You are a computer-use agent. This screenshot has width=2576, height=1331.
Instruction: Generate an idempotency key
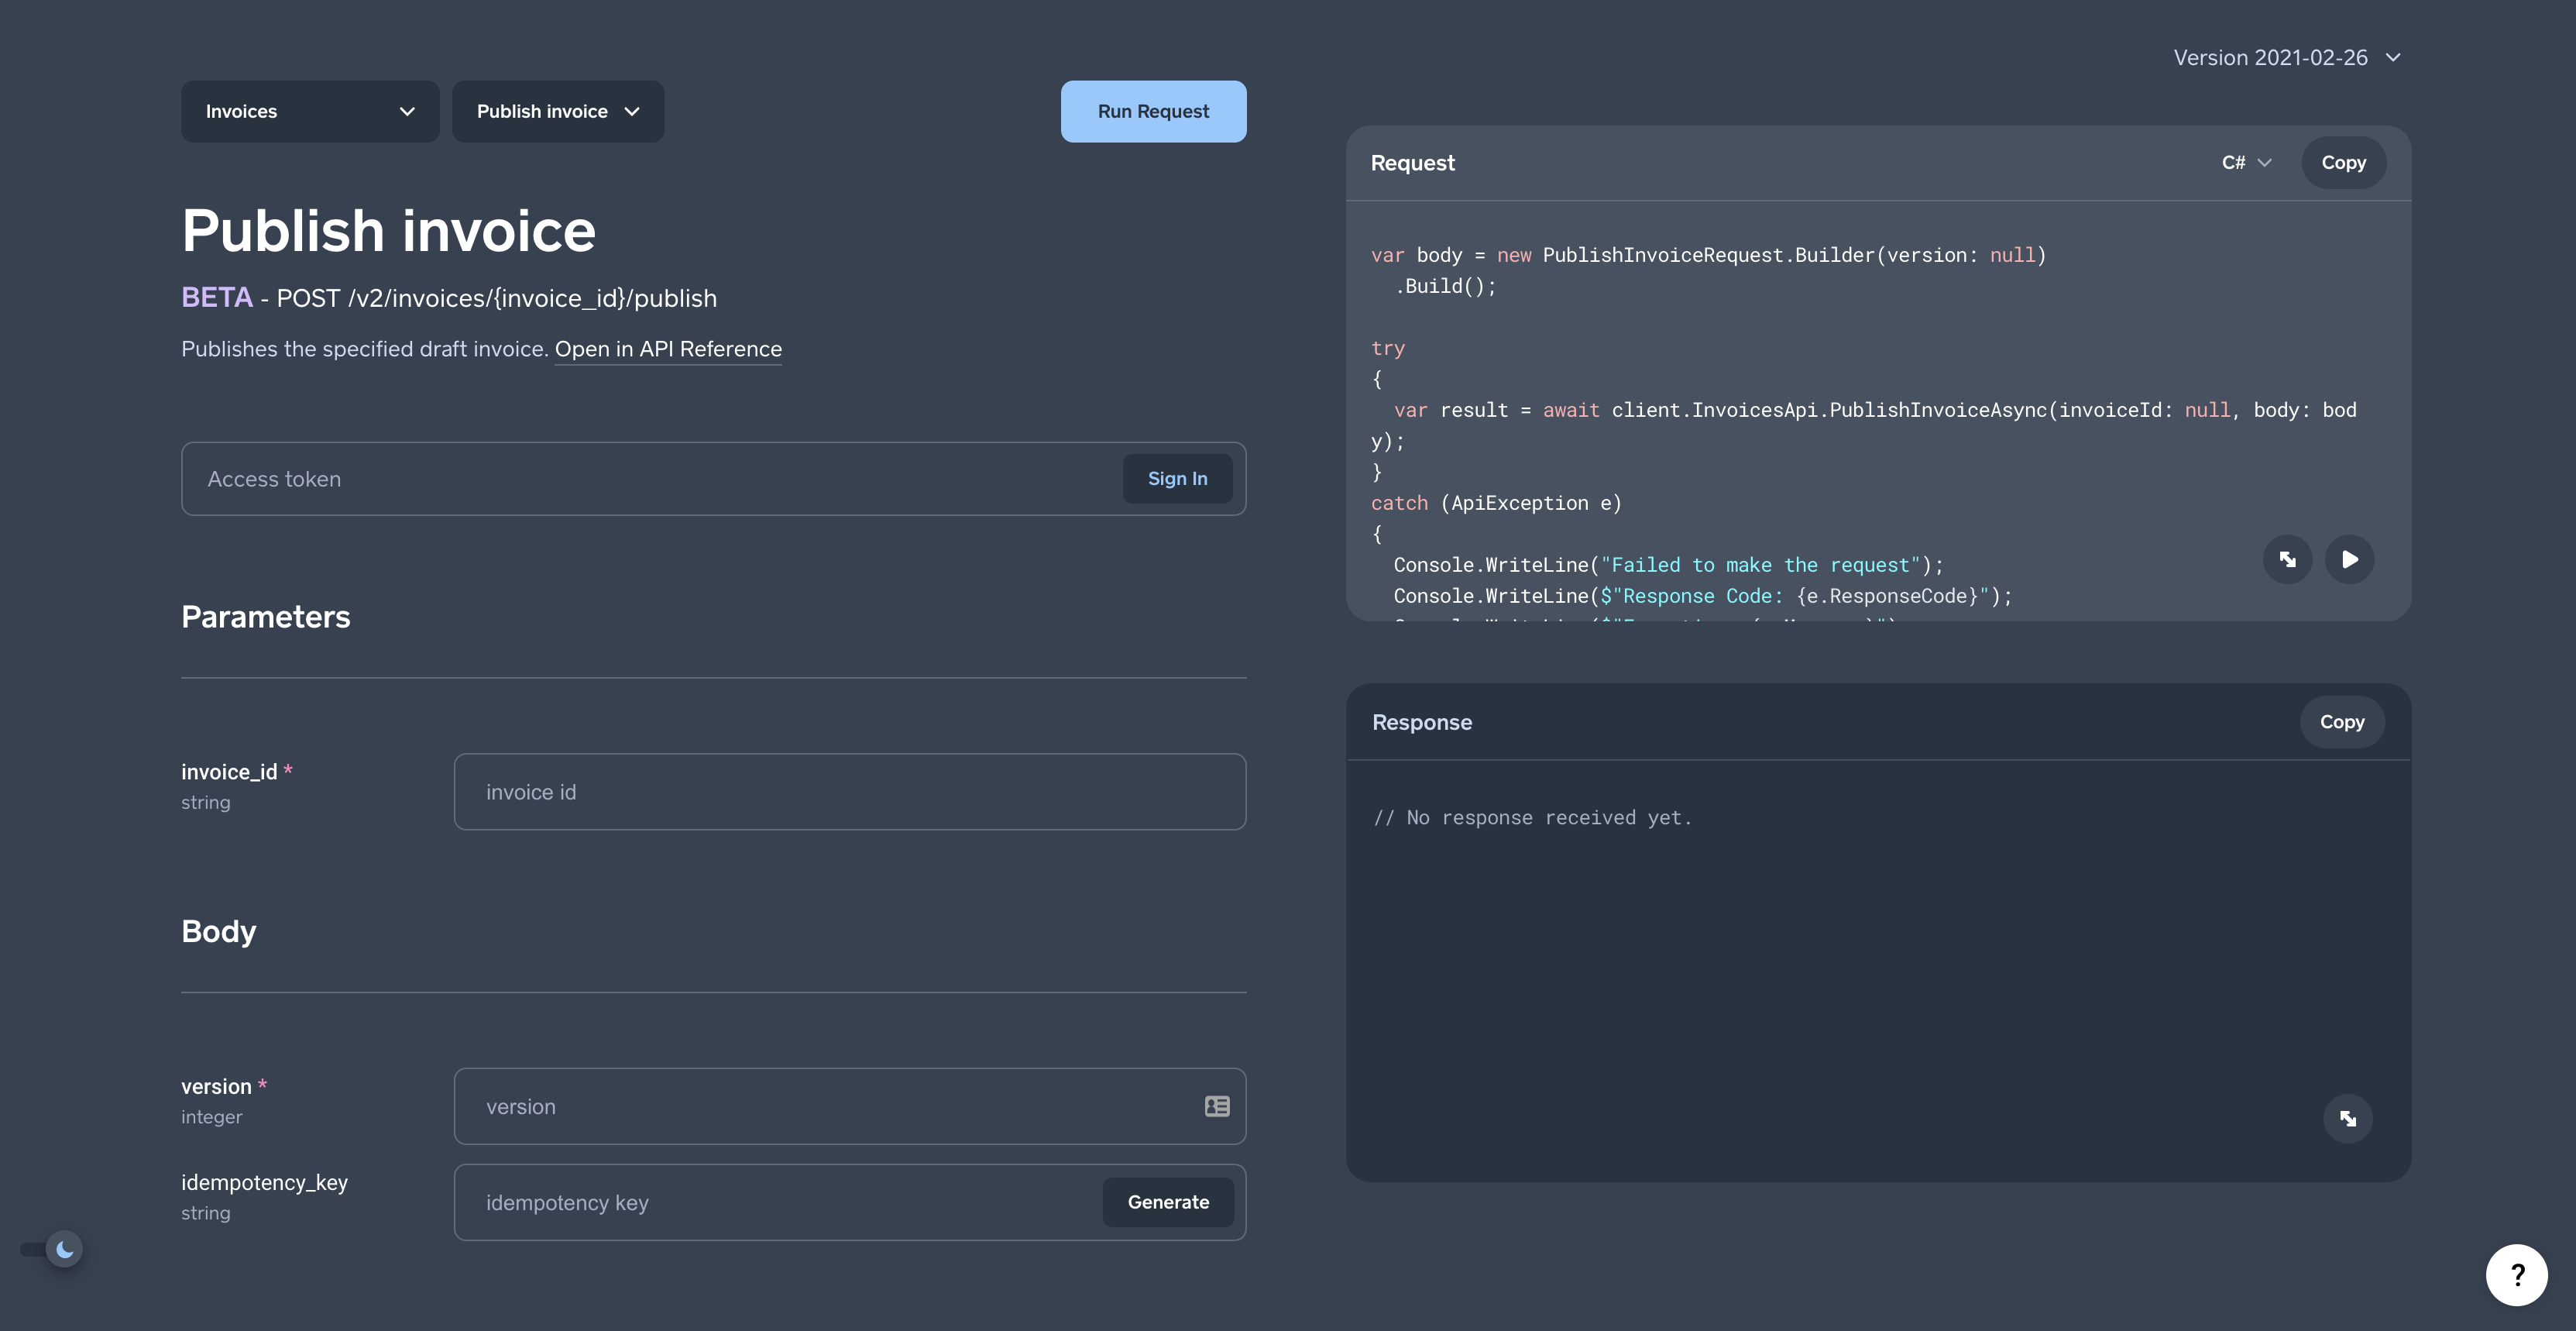pyautogui.click(x=1167, y=1202)
